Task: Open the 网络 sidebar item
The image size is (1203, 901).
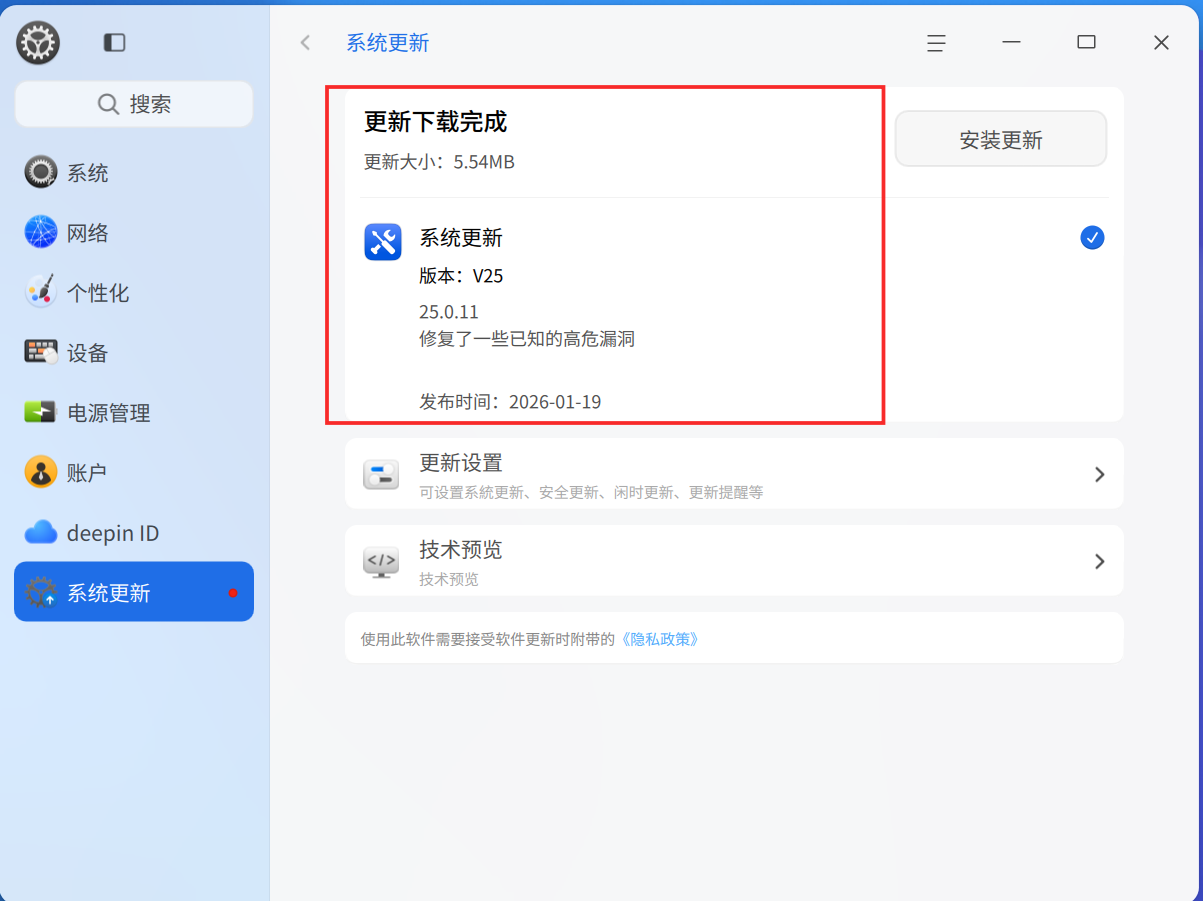Action: (134, 233)
